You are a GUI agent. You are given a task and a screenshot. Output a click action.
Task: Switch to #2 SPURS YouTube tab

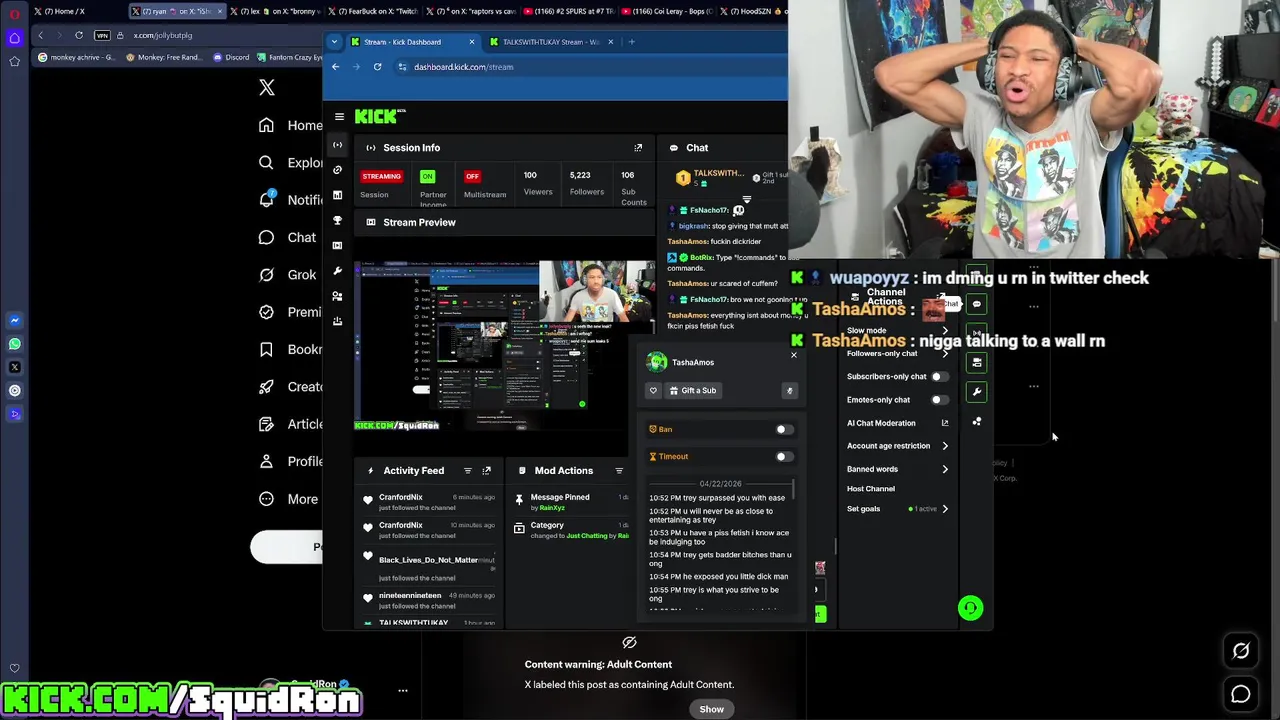click(x=569, y=11)
